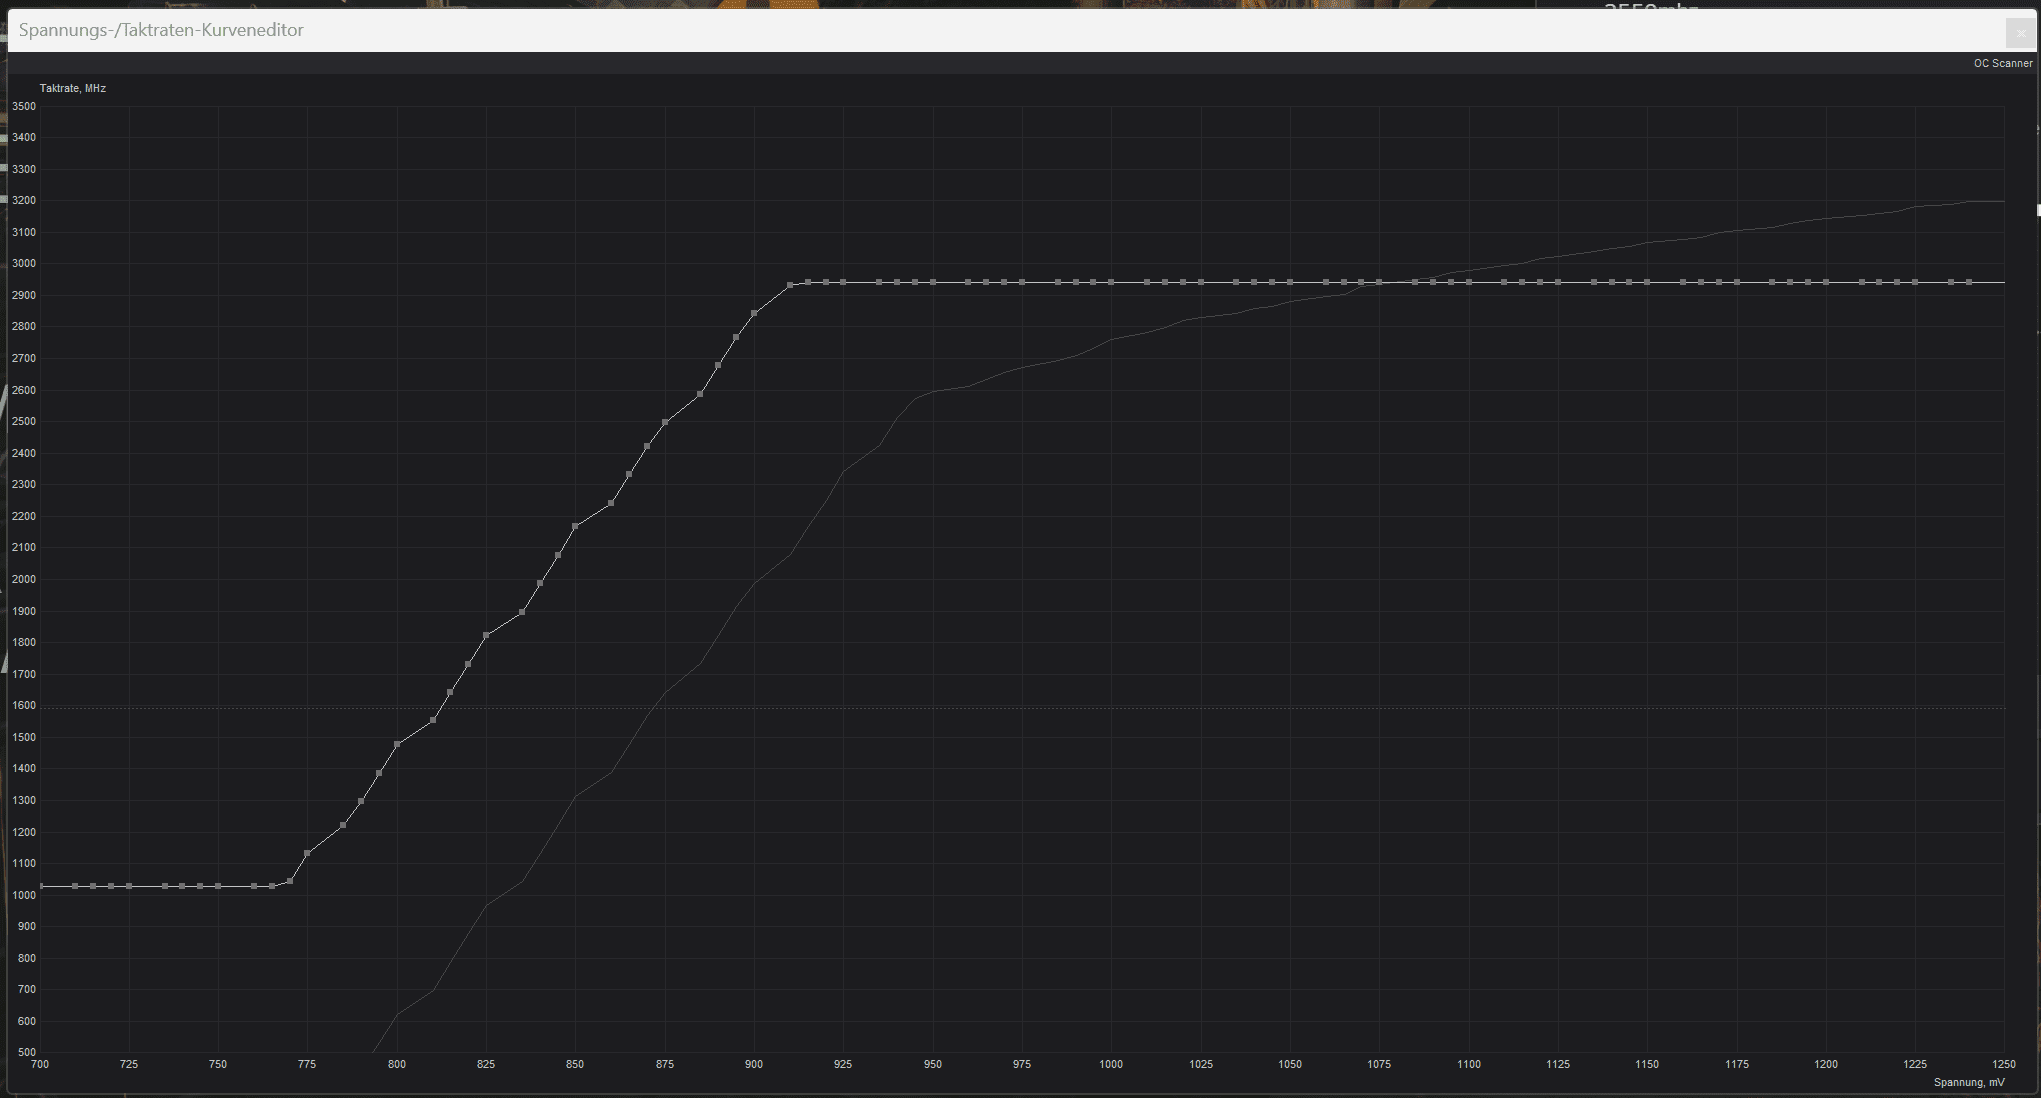Click the 725 label on the voltage axis
The width and height of the screenshot is (2041, 1098).
[x=129, y=1064]
